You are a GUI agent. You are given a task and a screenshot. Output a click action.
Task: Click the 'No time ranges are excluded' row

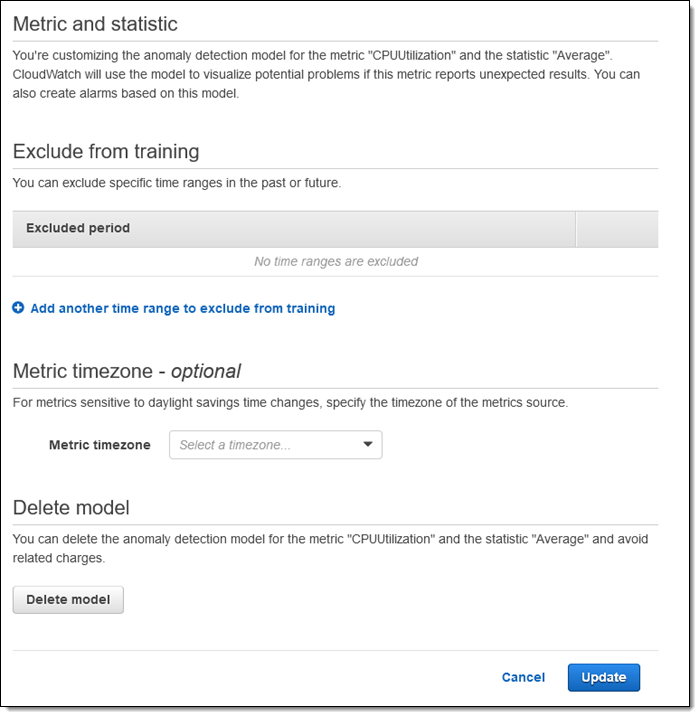(335, 262)
